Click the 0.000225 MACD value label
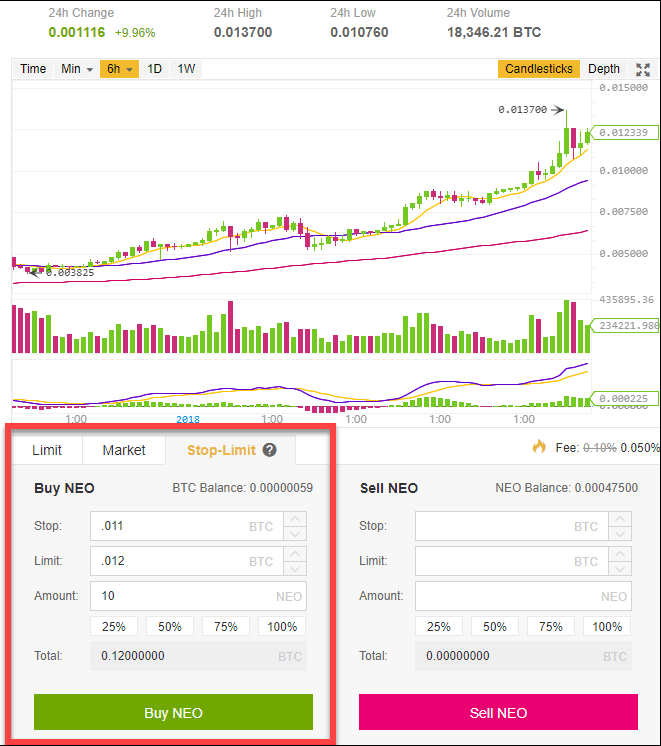This screenshot has height=746, width=661. [624, 399]
